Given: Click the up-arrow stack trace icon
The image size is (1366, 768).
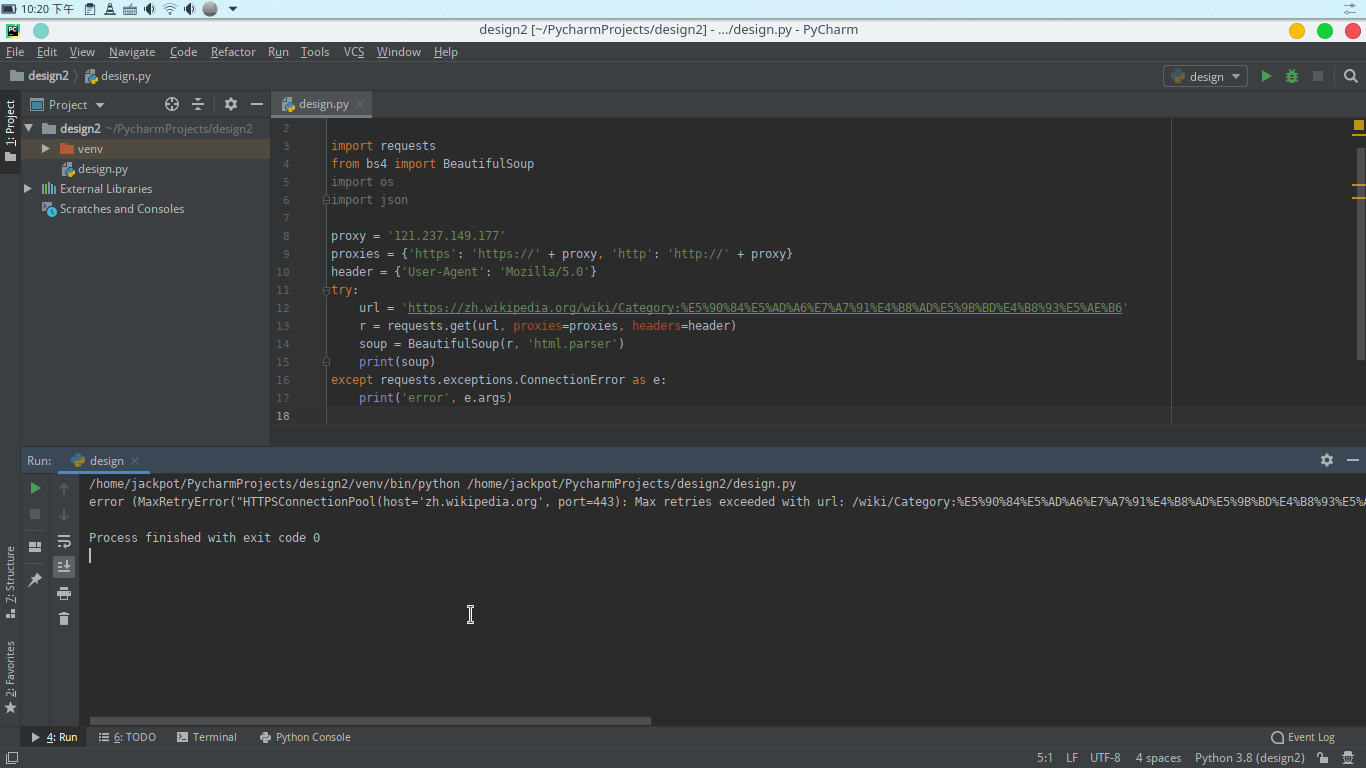Looking at the screenshot, I should click(64, 488).
